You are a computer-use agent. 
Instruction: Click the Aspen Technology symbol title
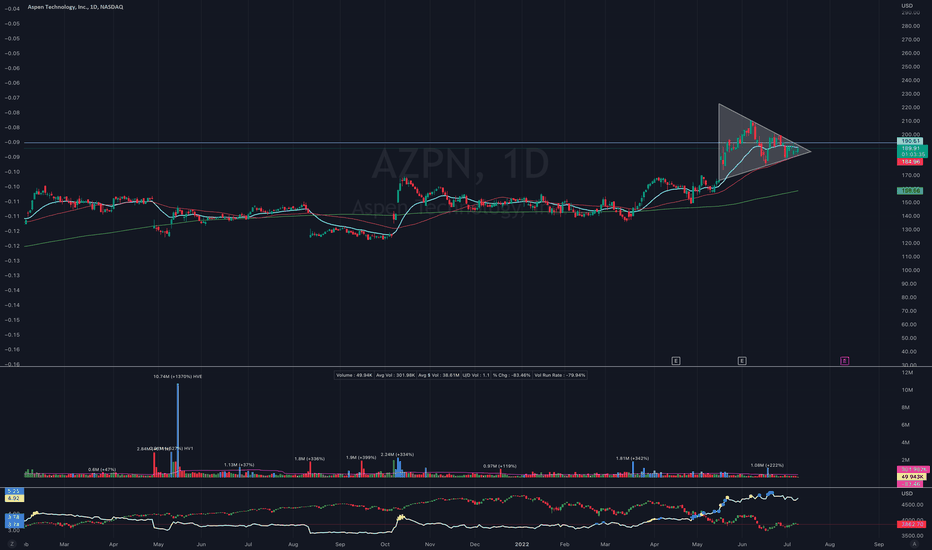coord(75,7)
